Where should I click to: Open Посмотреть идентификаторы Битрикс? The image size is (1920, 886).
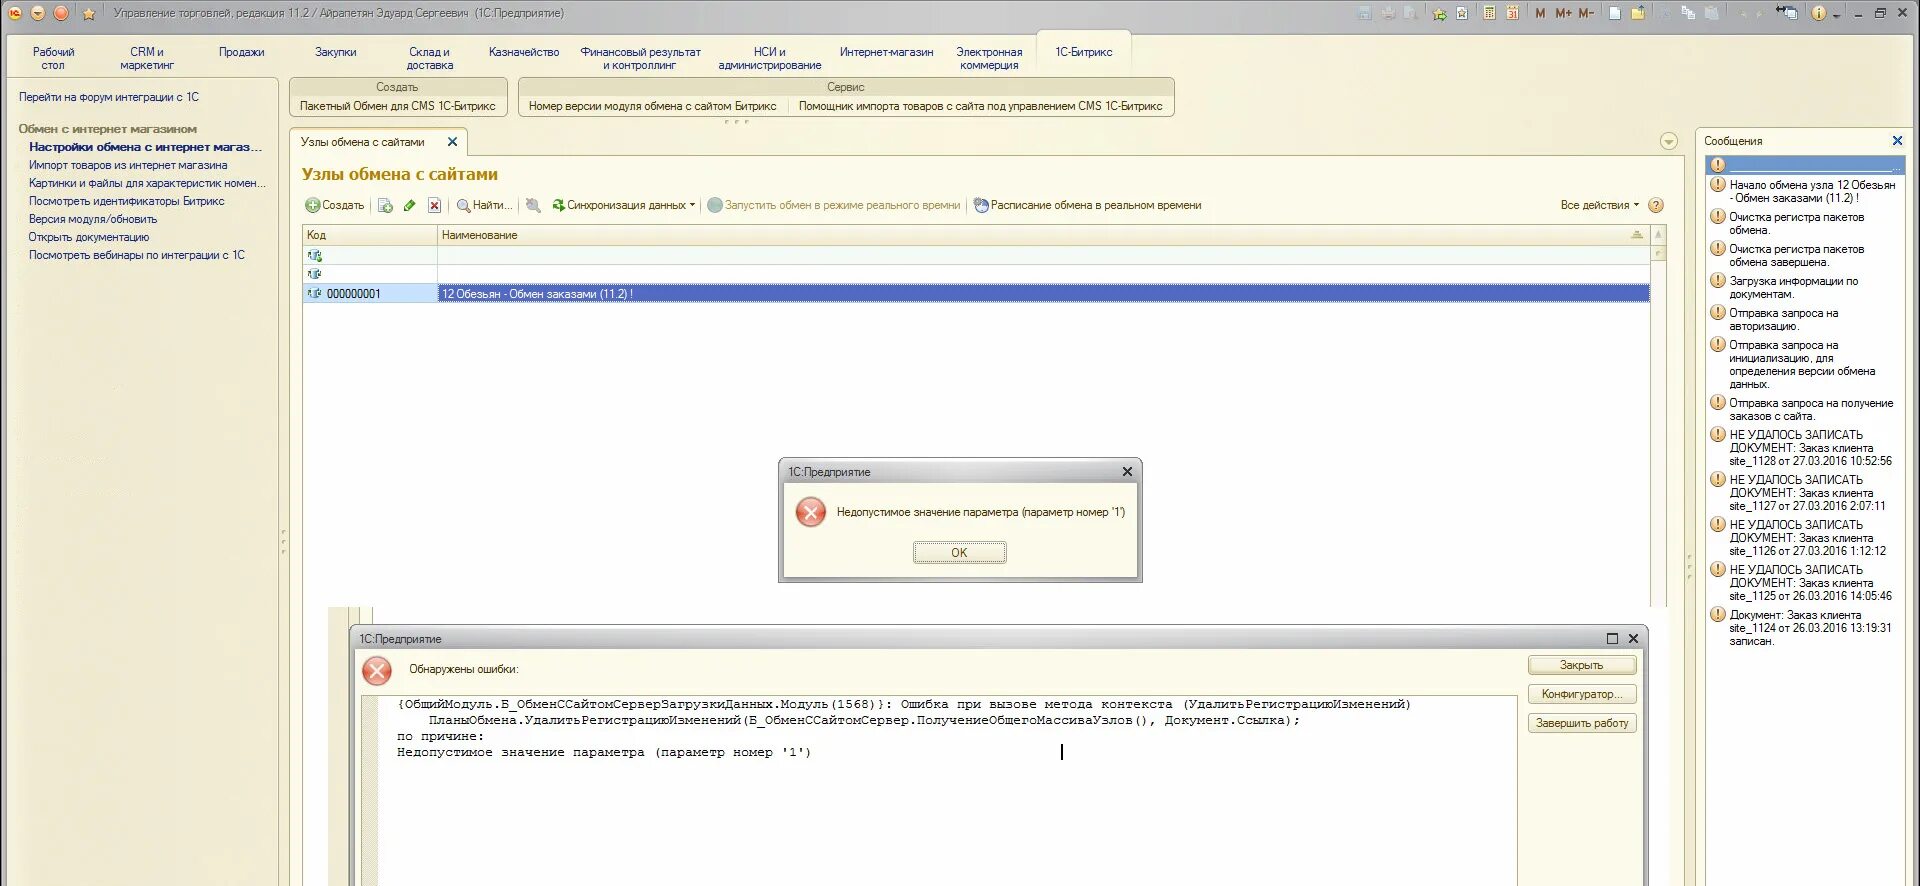click(127, 201)
